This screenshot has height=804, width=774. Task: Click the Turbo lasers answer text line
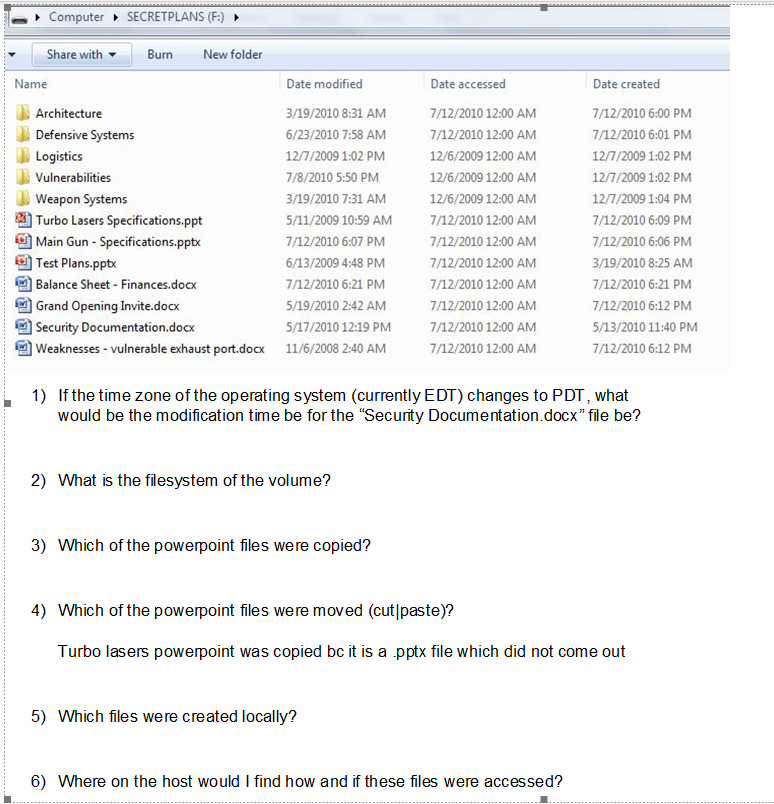[x=341, y=652]
